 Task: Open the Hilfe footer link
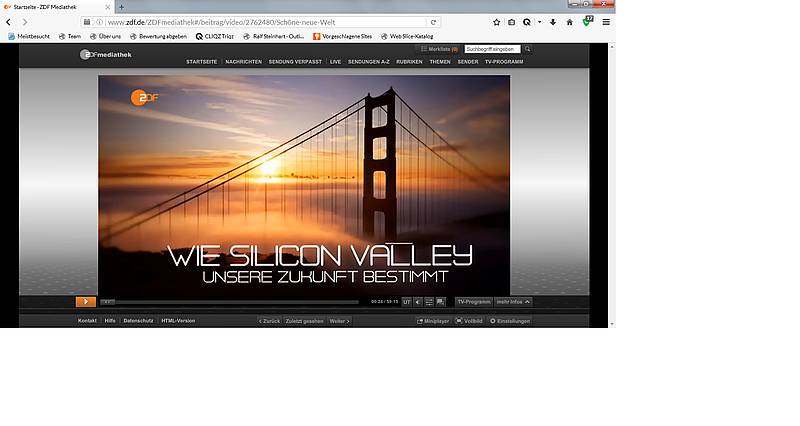coord(110,321)
